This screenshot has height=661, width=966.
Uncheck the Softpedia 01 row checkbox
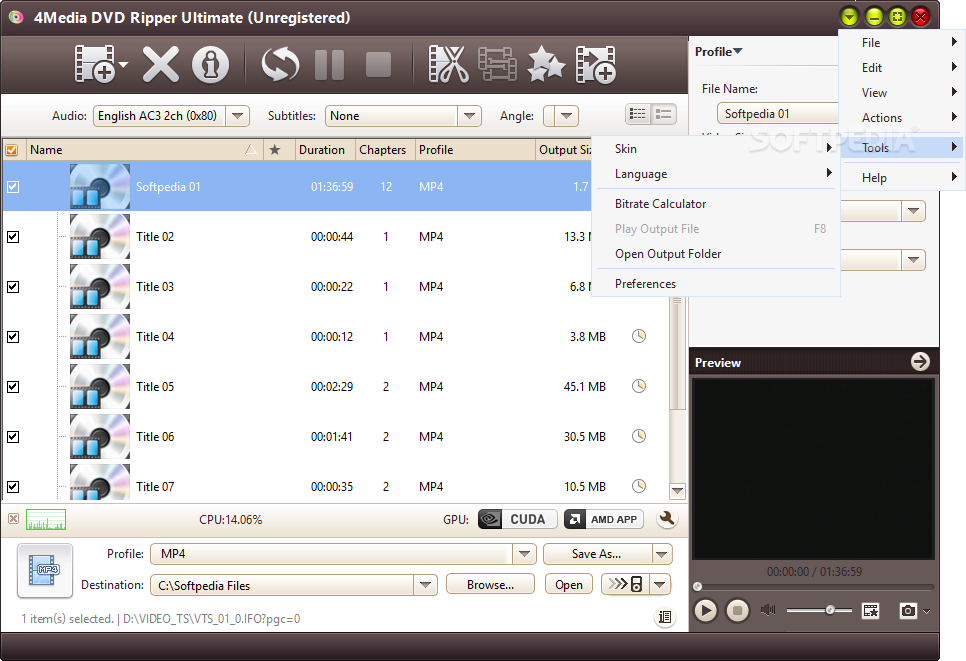click(13, 187)
